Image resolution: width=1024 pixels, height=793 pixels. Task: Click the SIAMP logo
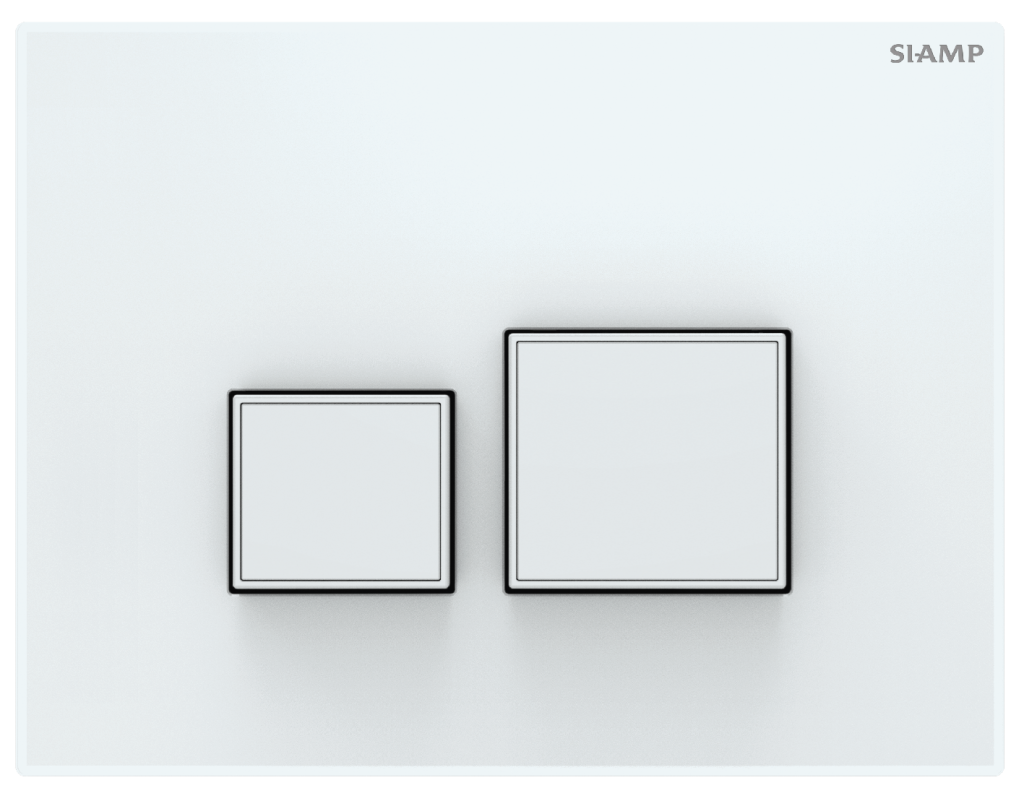(936, 54)
